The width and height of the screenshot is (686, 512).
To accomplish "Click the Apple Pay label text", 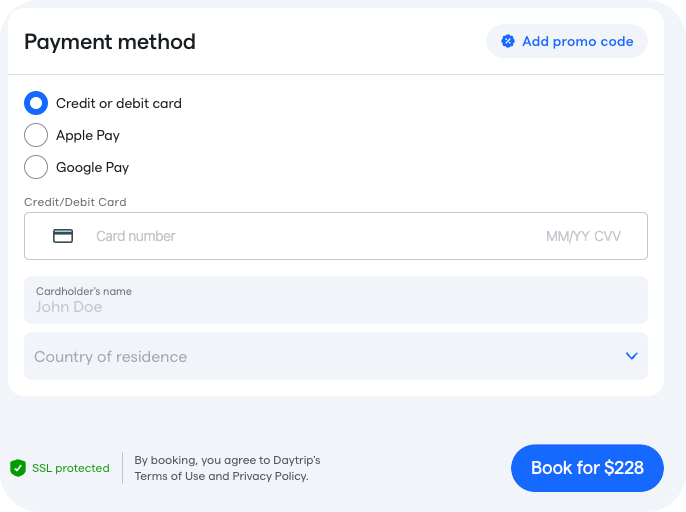I will pos(88,135).
